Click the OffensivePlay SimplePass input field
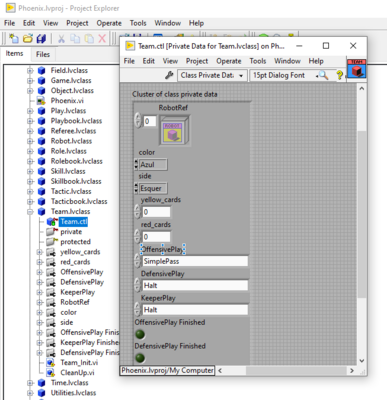387x400 pixels. point(195,261)
